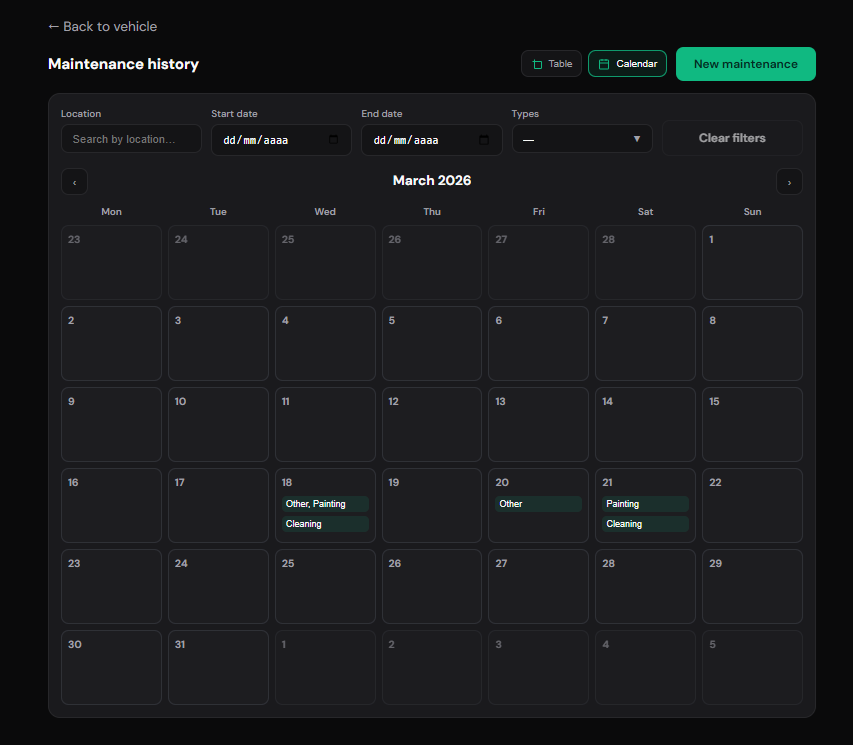Select the greyed April 1 cell in last row

[x=325, y=668]
